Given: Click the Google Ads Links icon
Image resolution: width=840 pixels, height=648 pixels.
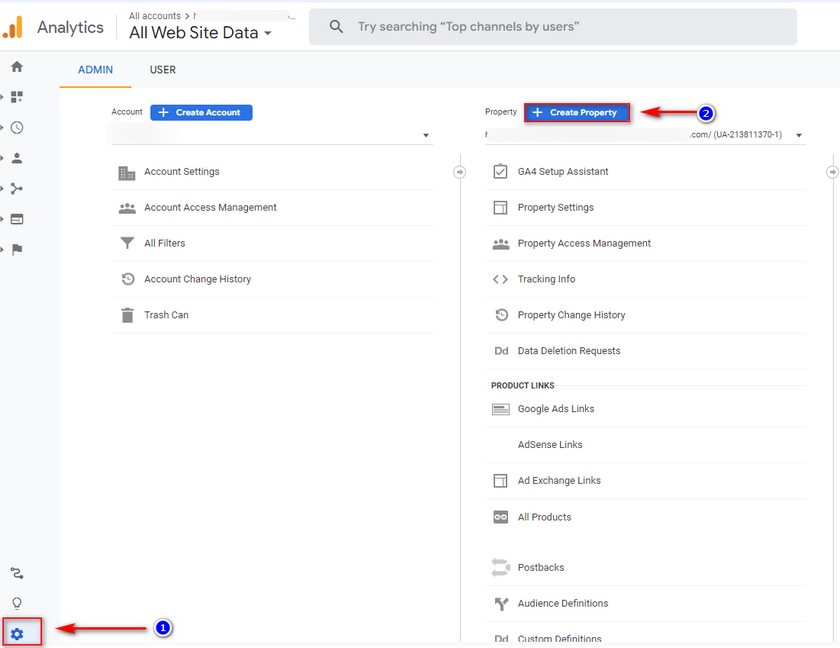Looking at the screenshot, I should [x=501, y=410].
